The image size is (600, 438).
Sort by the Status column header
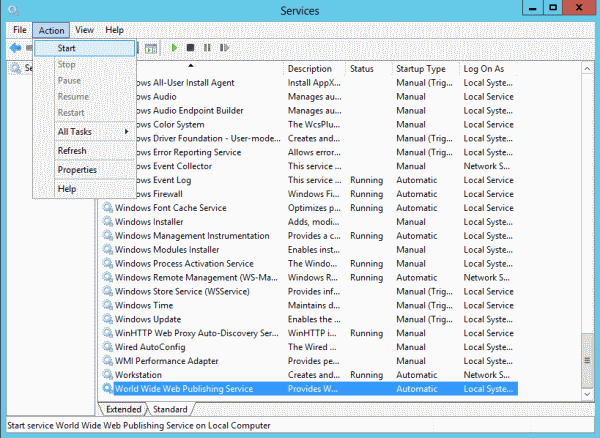coord(368,69)
